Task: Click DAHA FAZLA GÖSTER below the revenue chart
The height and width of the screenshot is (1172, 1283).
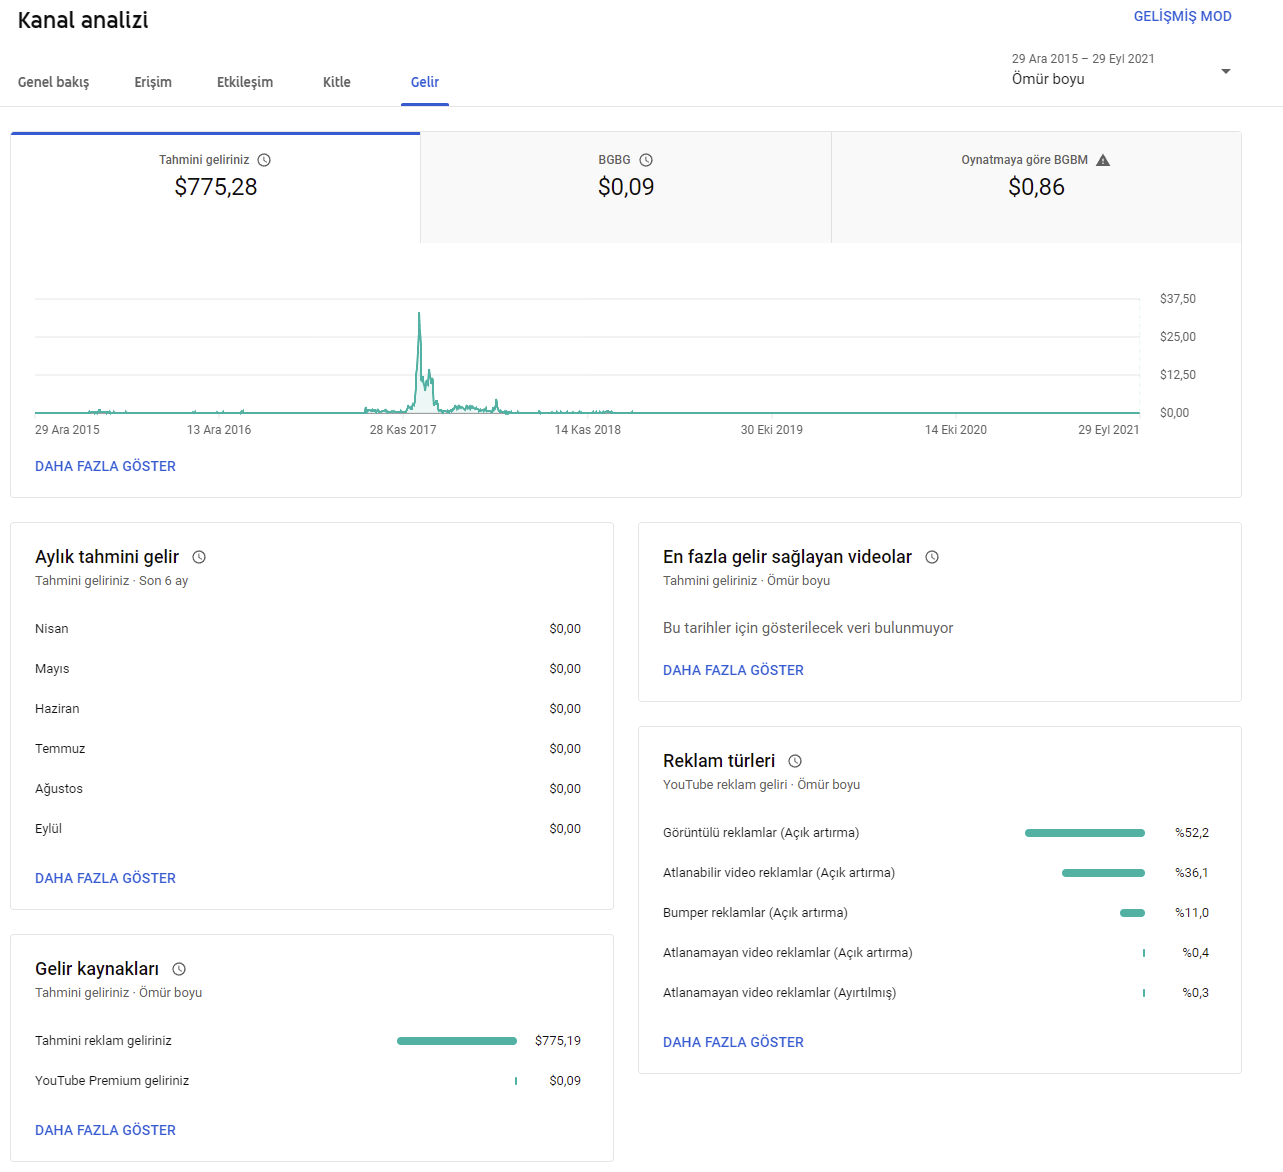Action: (x=105, y=466)
